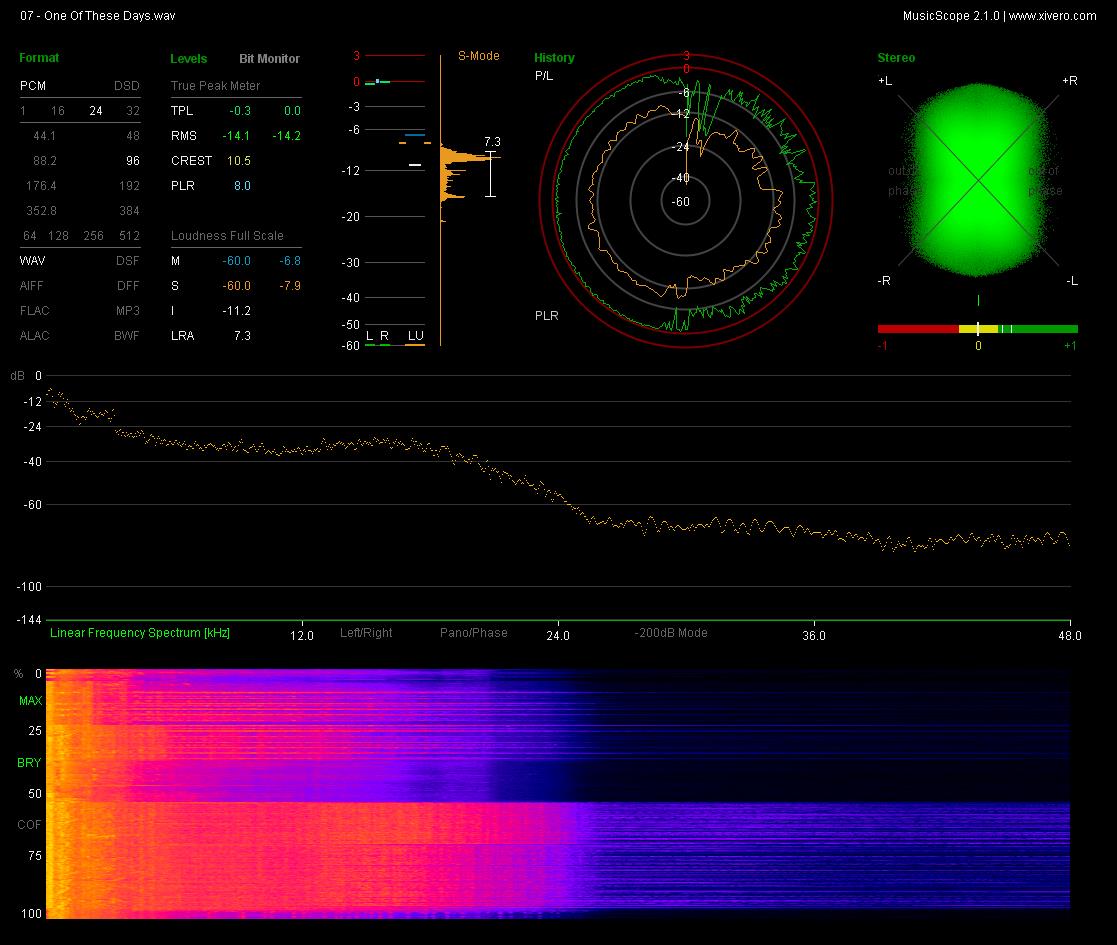
Task: Click the stereo correlation meter bar
Action: 977,329
